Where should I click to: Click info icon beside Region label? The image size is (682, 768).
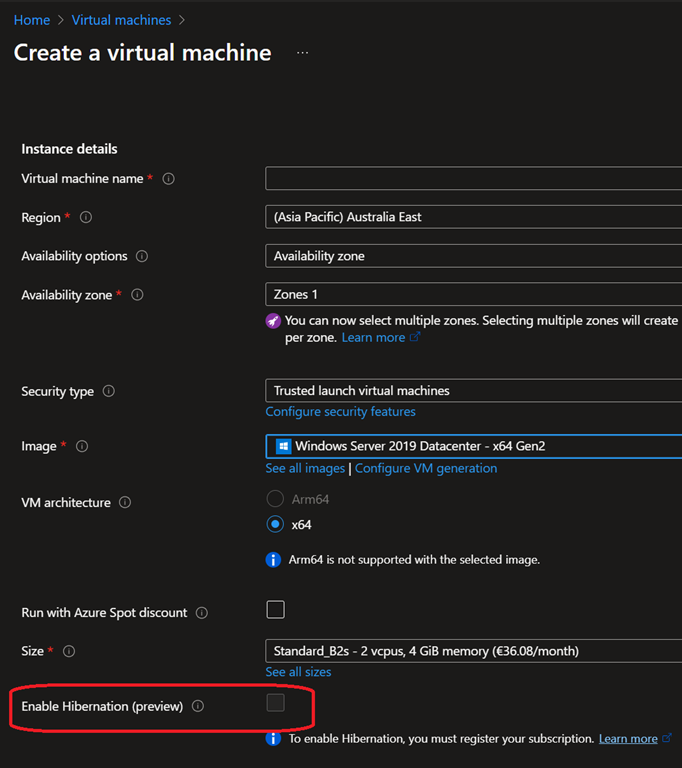point(86,217)
